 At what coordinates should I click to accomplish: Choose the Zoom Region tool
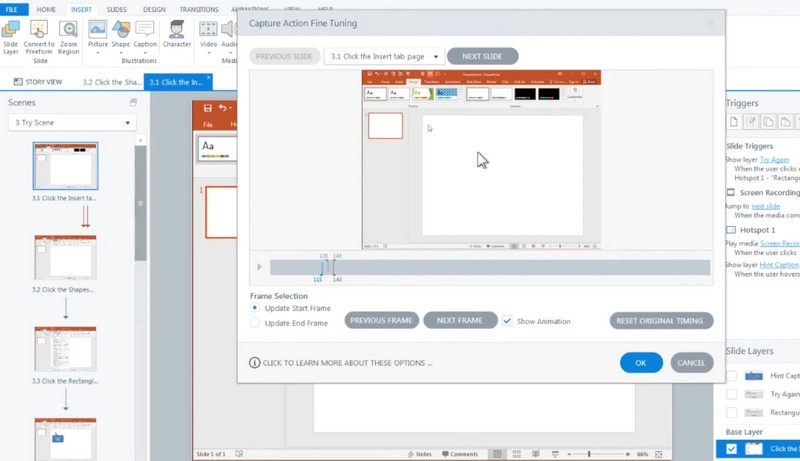pyautogui.click(x=68, y=37)
